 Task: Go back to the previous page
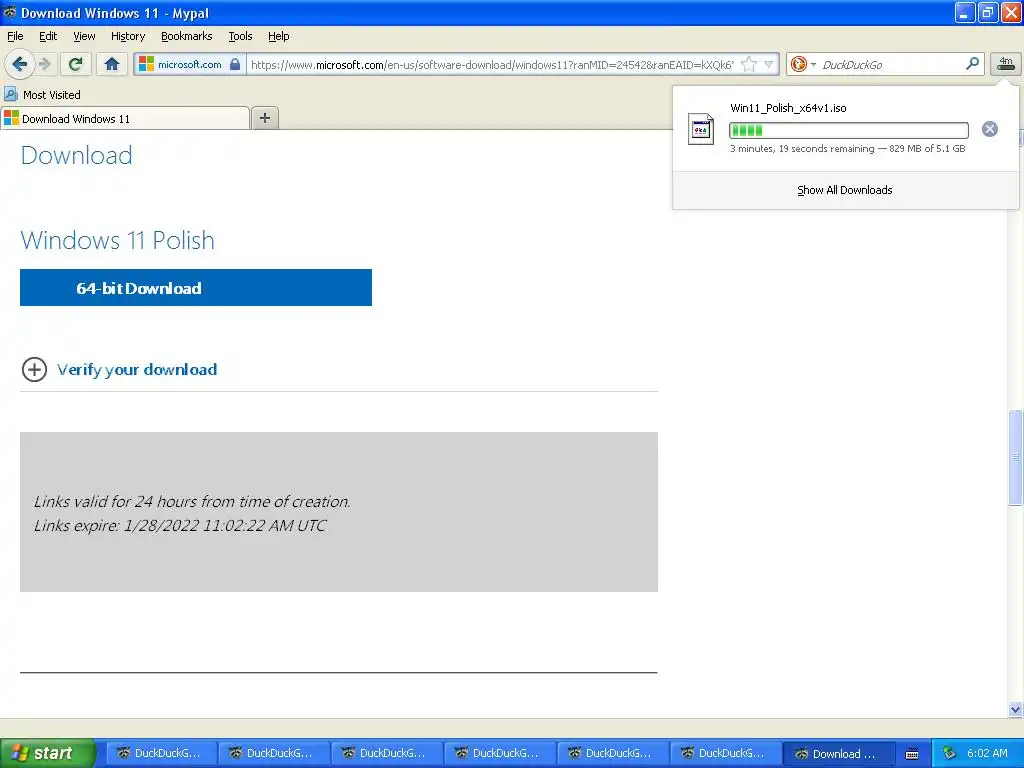20,64
